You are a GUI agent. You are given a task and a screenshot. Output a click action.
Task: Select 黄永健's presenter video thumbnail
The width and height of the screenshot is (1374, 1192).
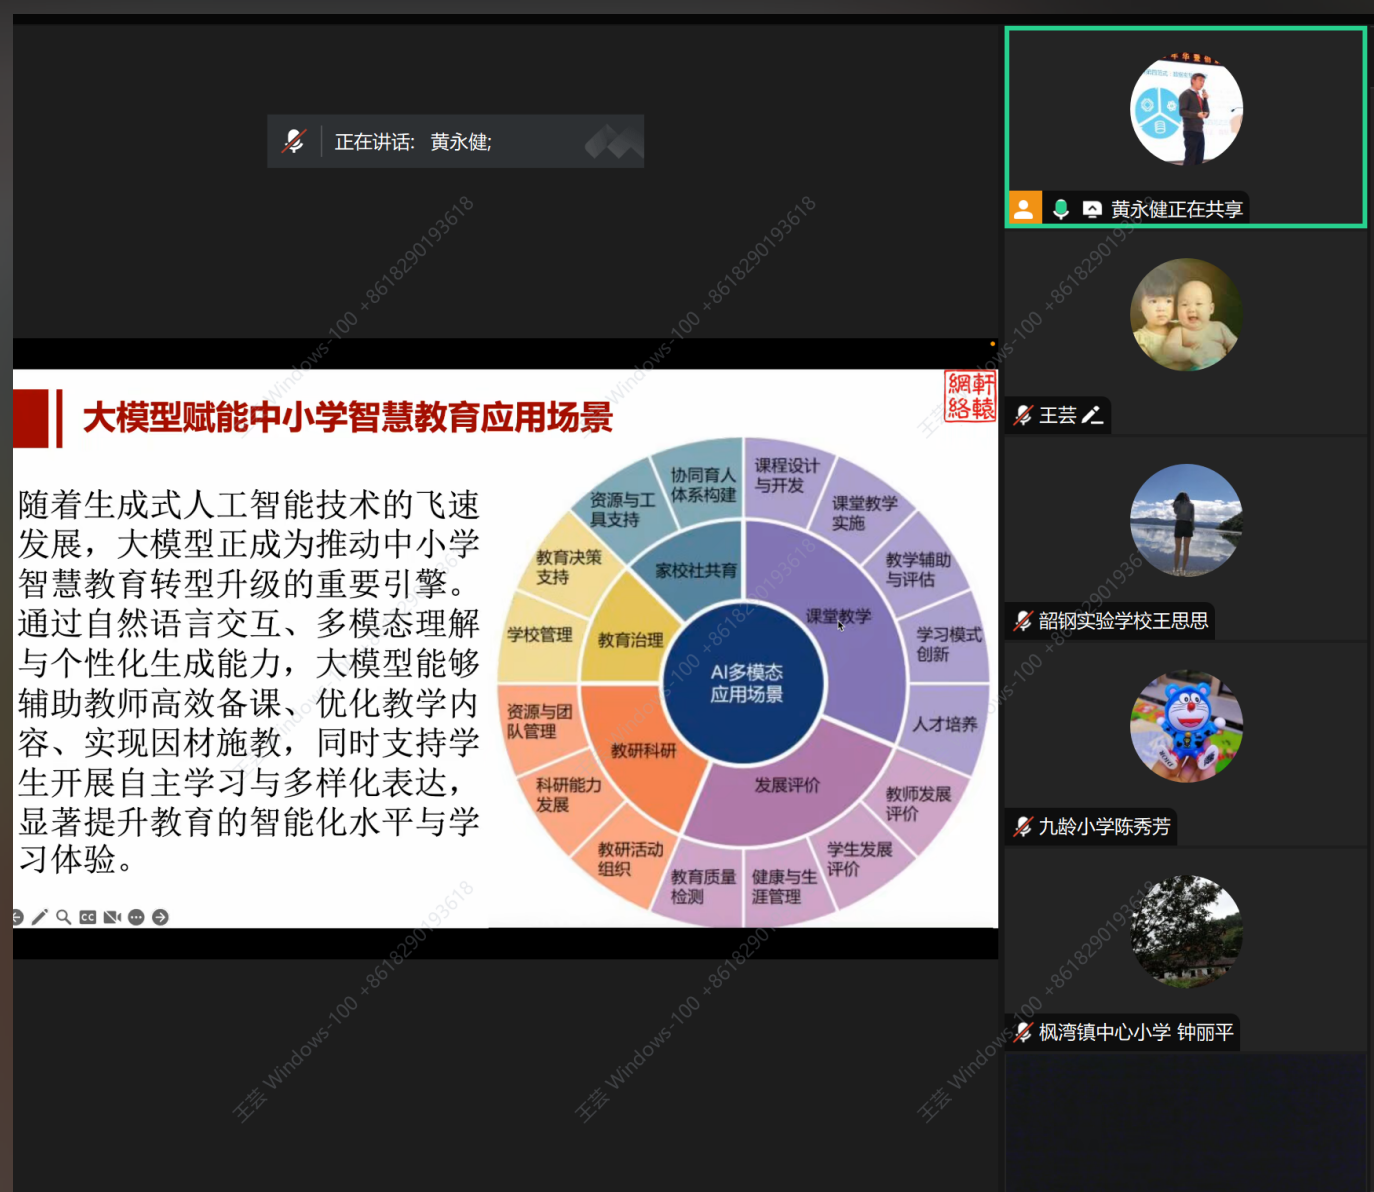point(1186,110)
